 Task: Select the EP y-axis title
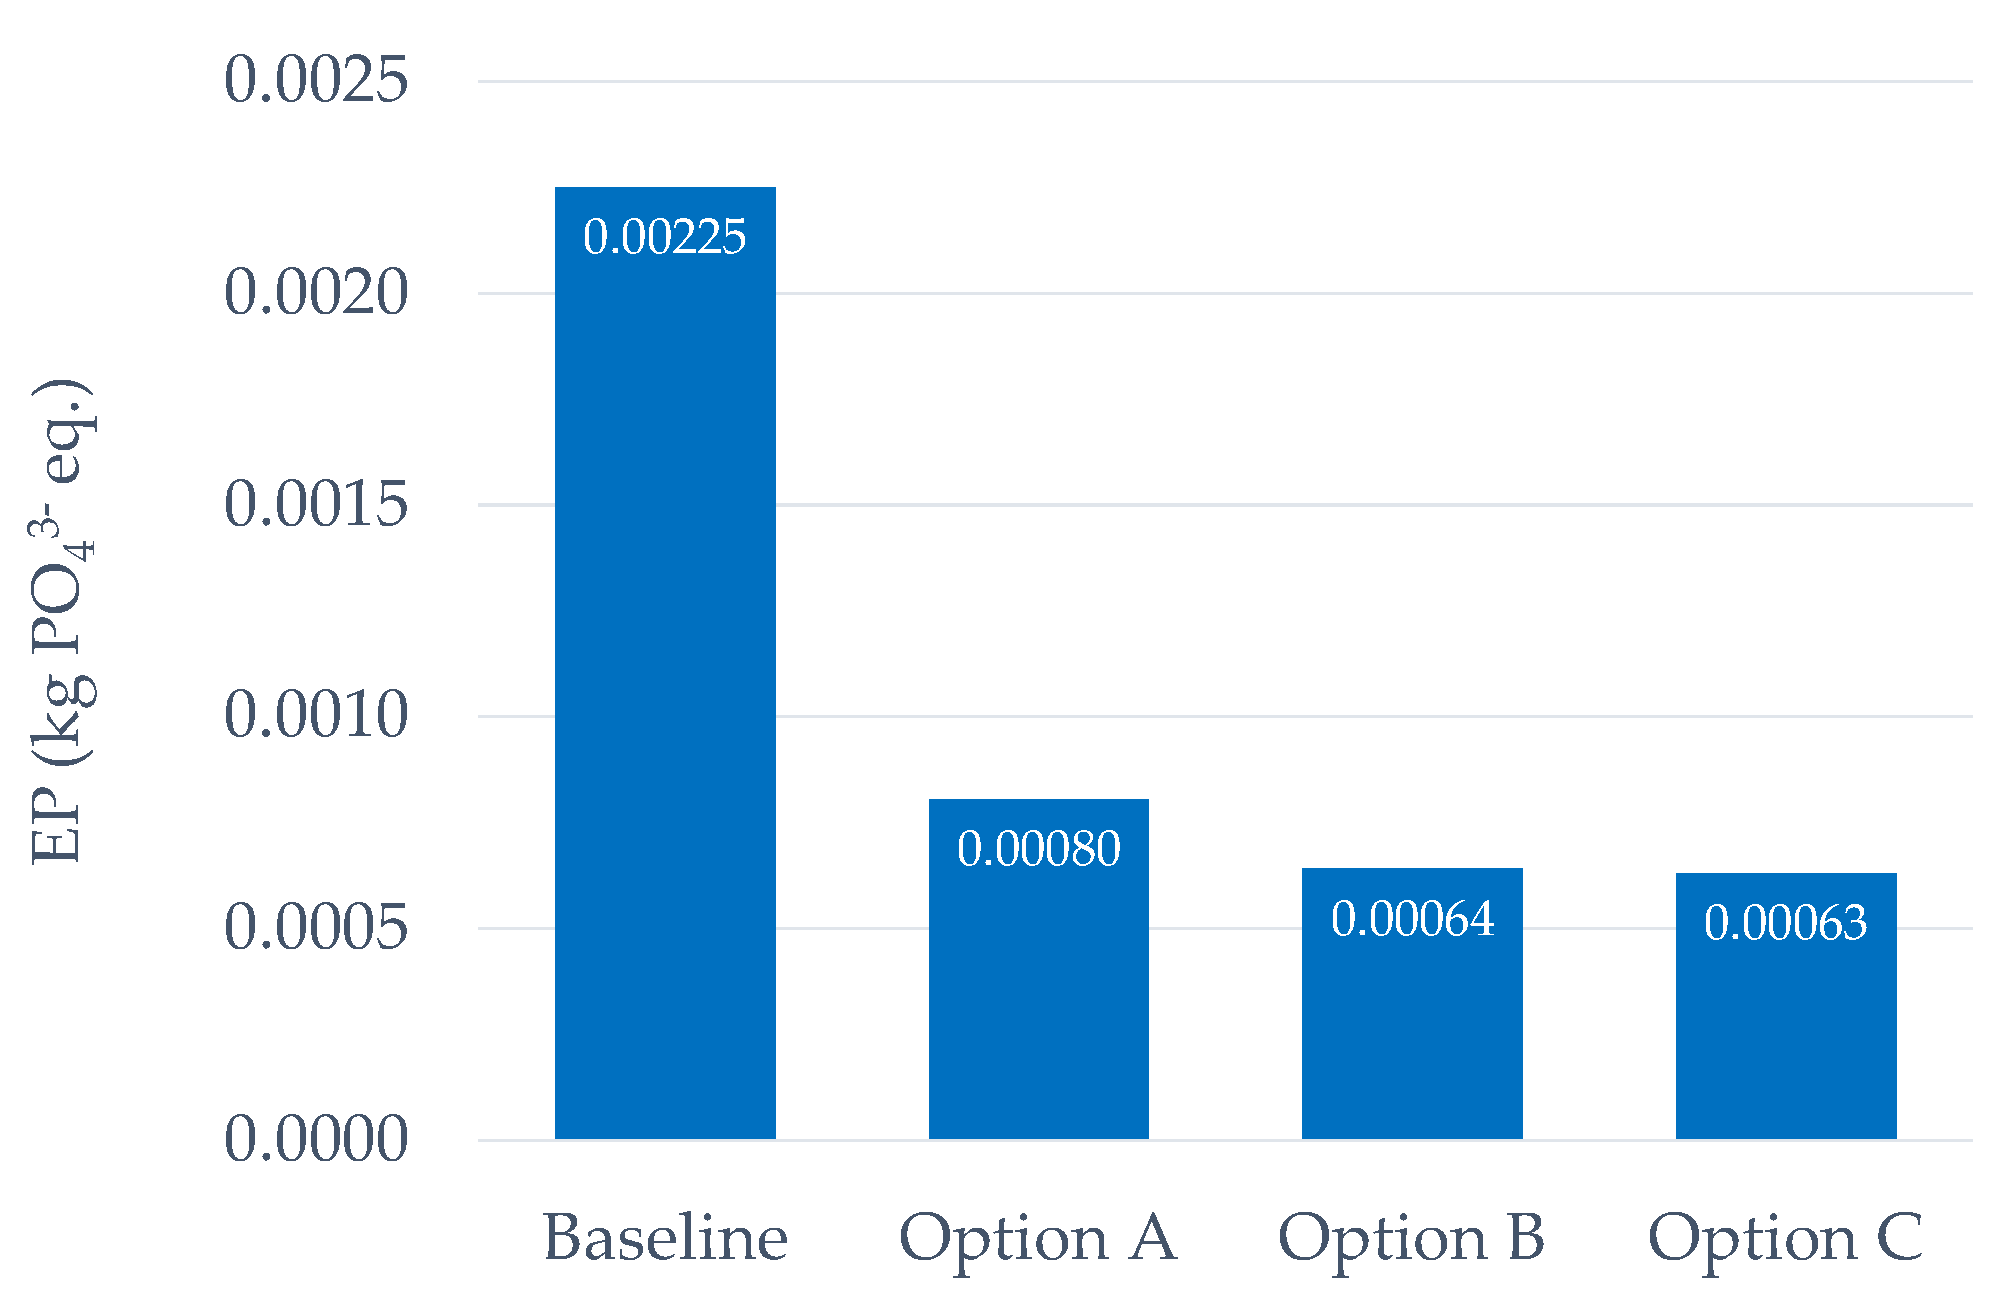[64, 621]
